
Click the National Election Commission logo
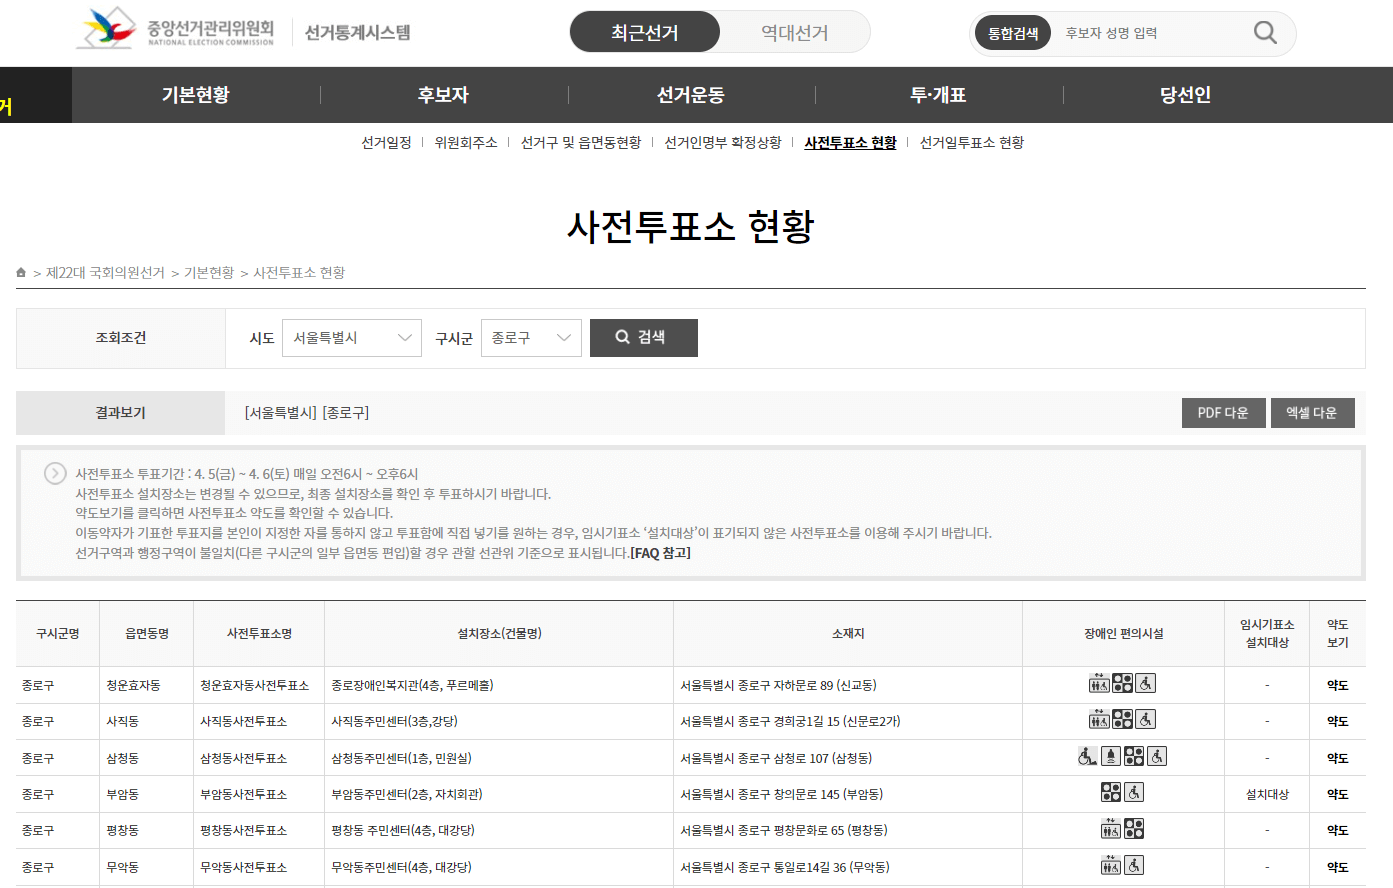tap(108, 29)
